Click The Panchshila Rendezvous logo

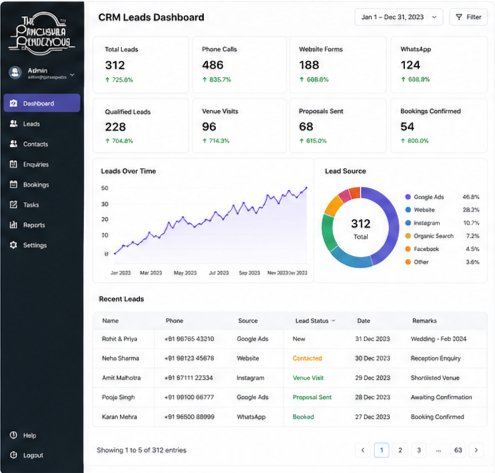pyautogui.click(x=42, y=33)
